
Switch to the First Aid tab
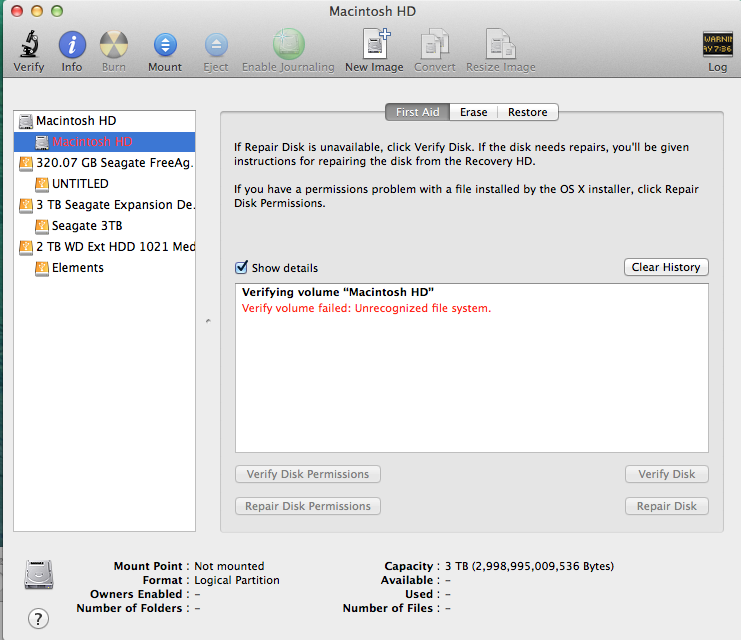(417, 112)
